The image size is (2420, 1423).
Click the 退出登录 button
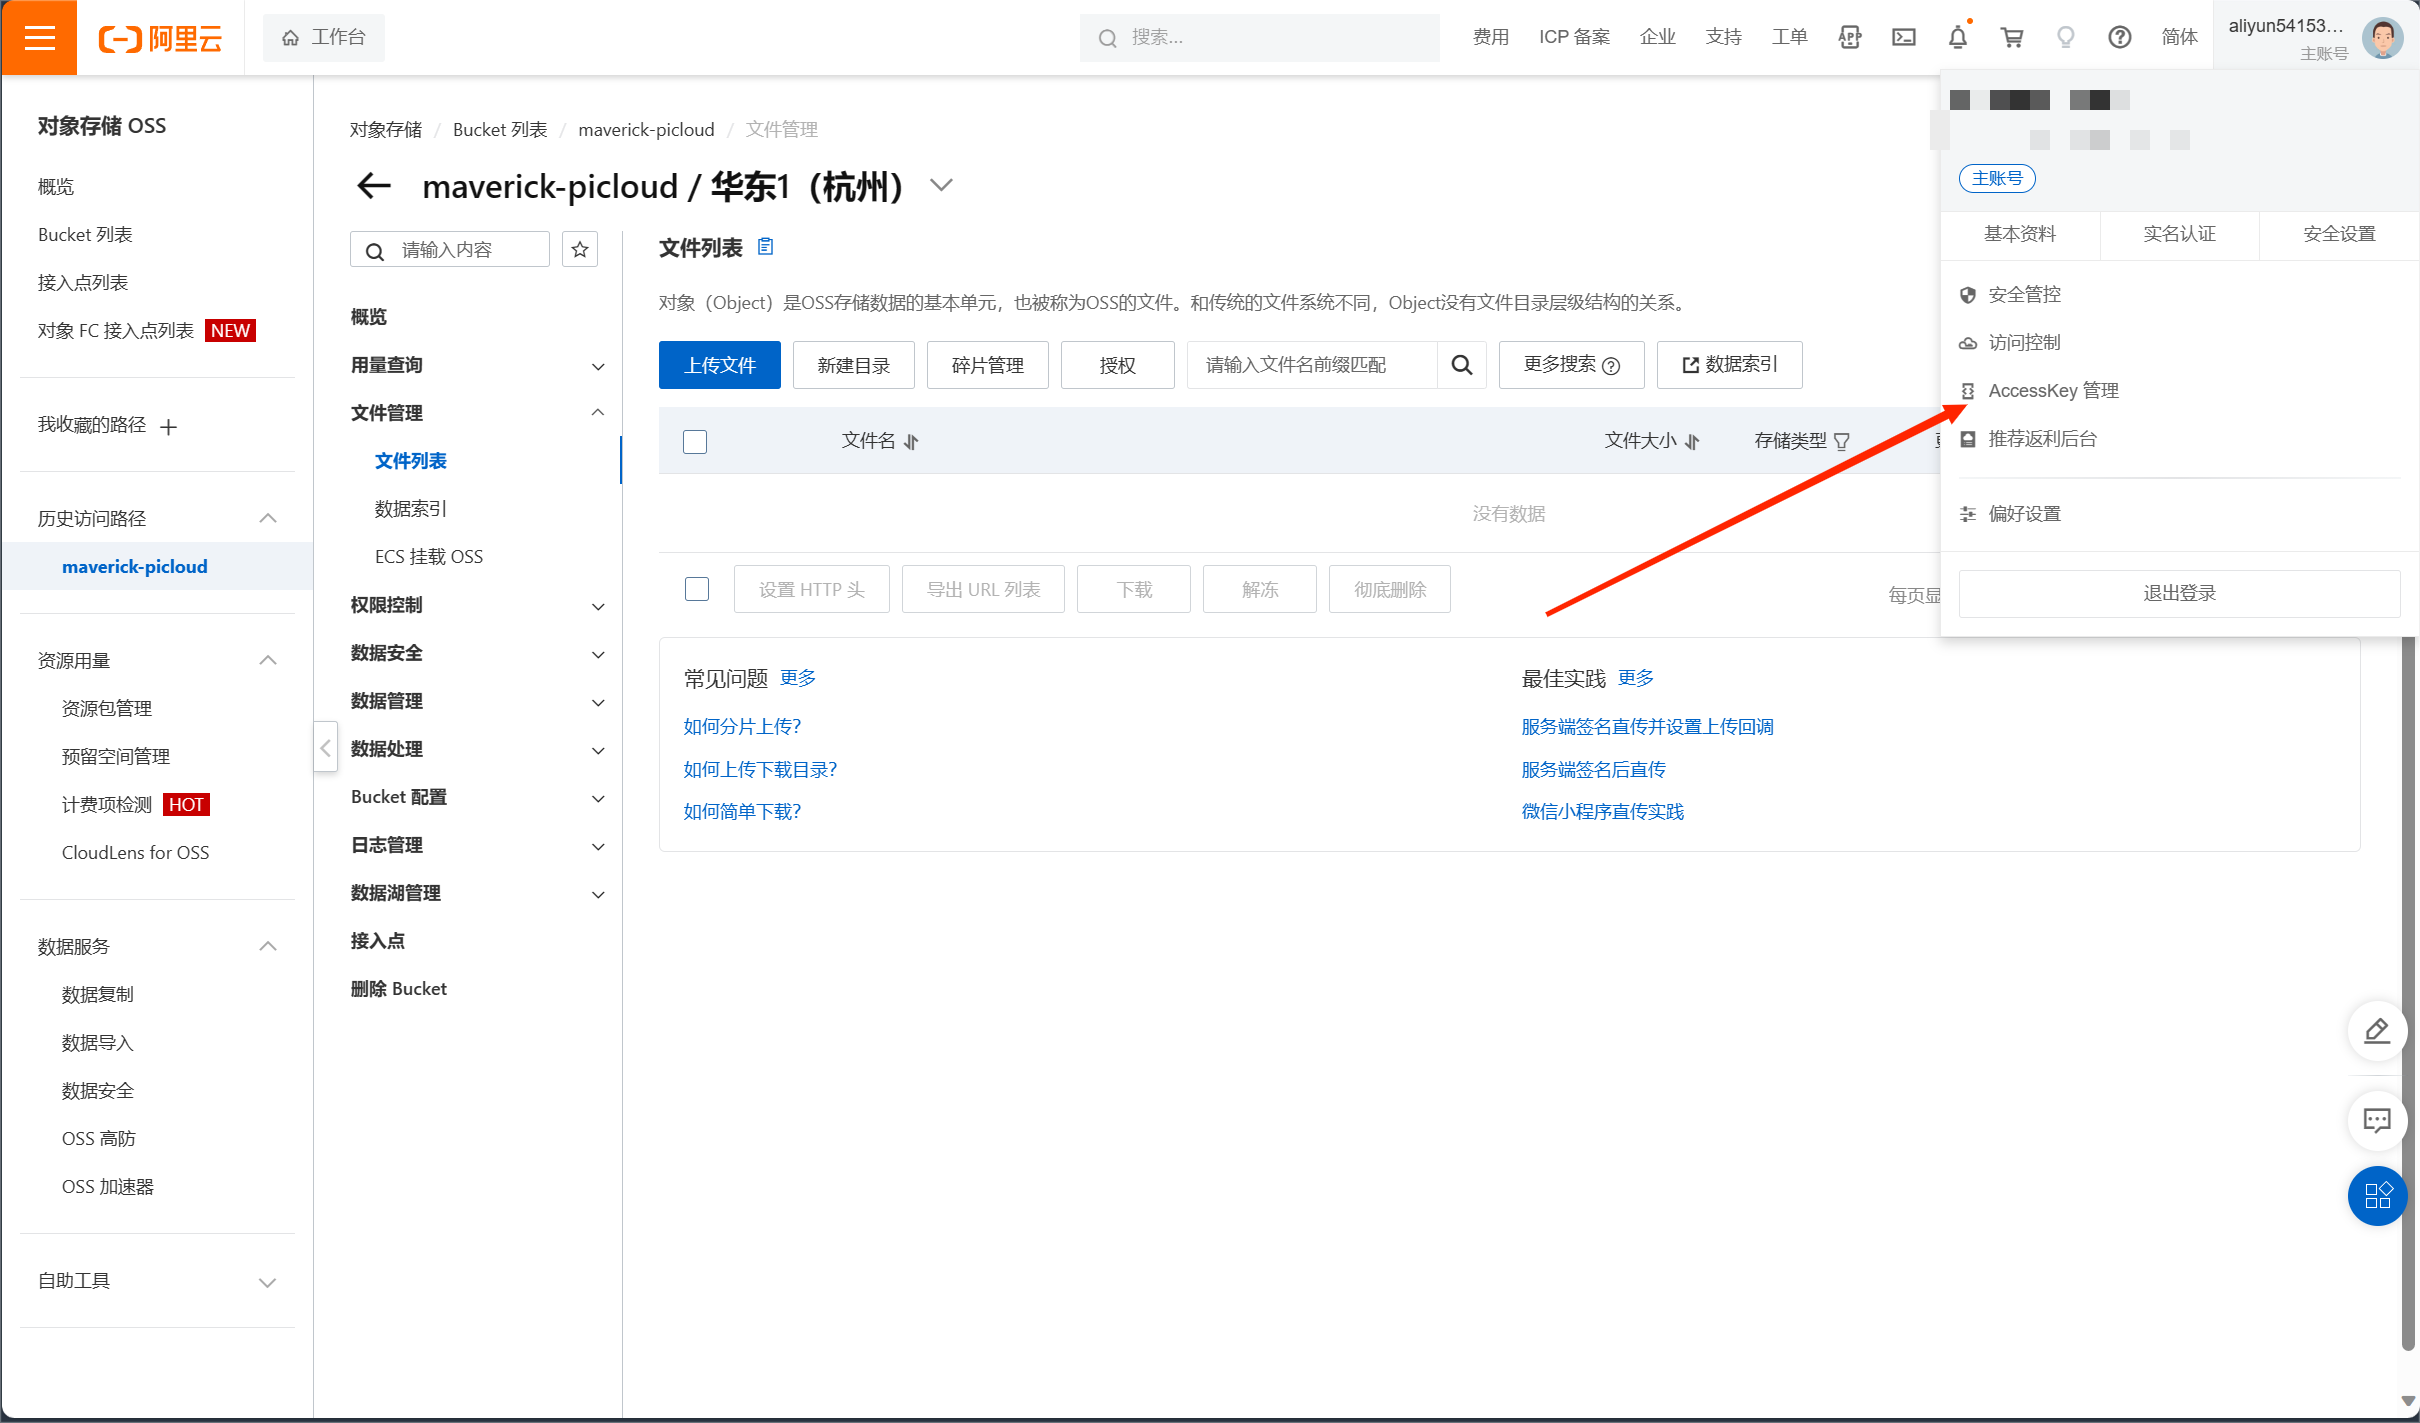coord(2179,593)
